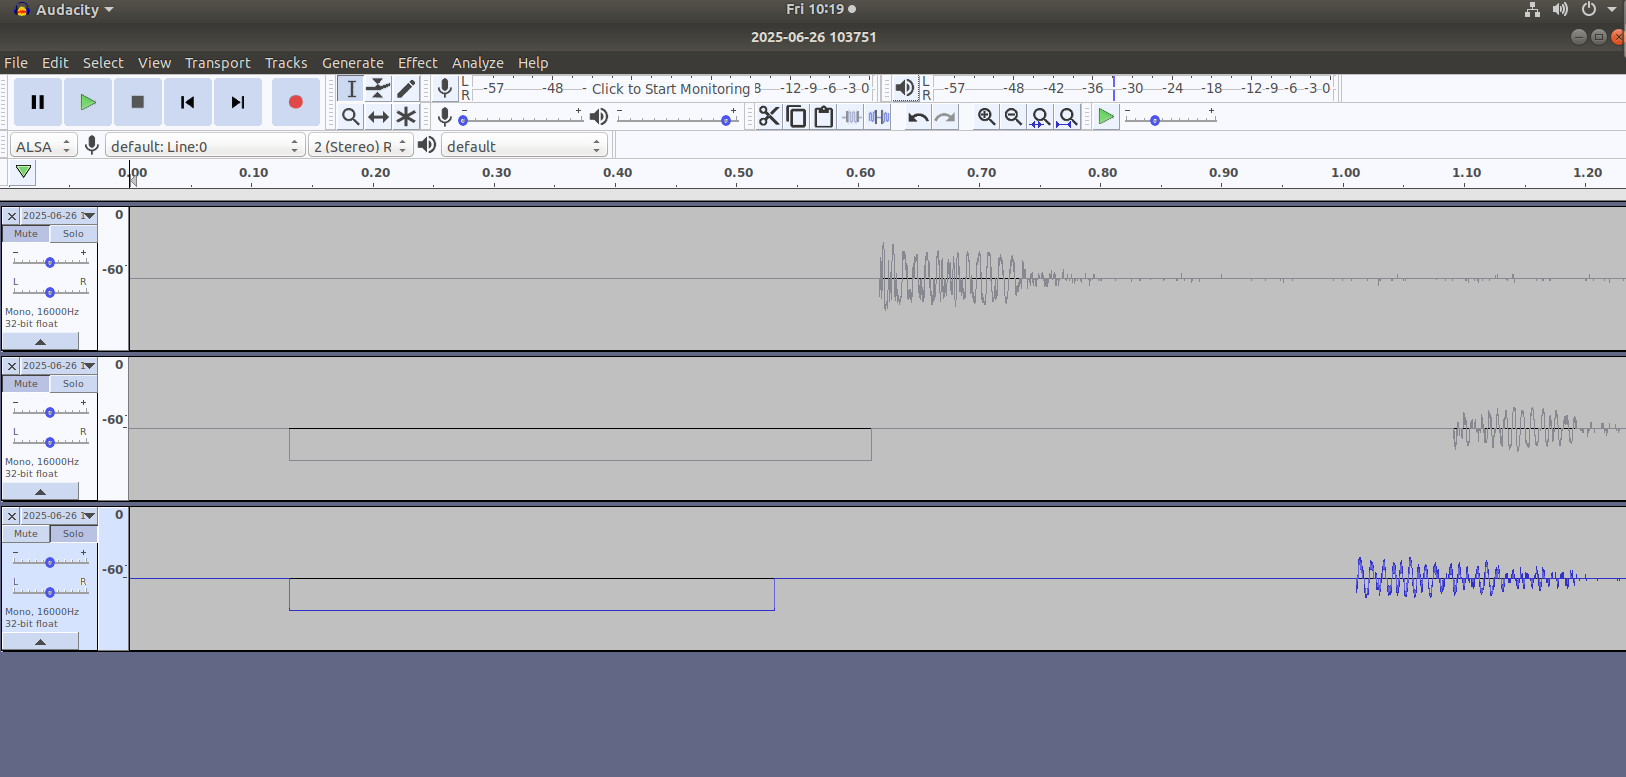
Task: Select the Envelope tool
Action: pos(378,88)
